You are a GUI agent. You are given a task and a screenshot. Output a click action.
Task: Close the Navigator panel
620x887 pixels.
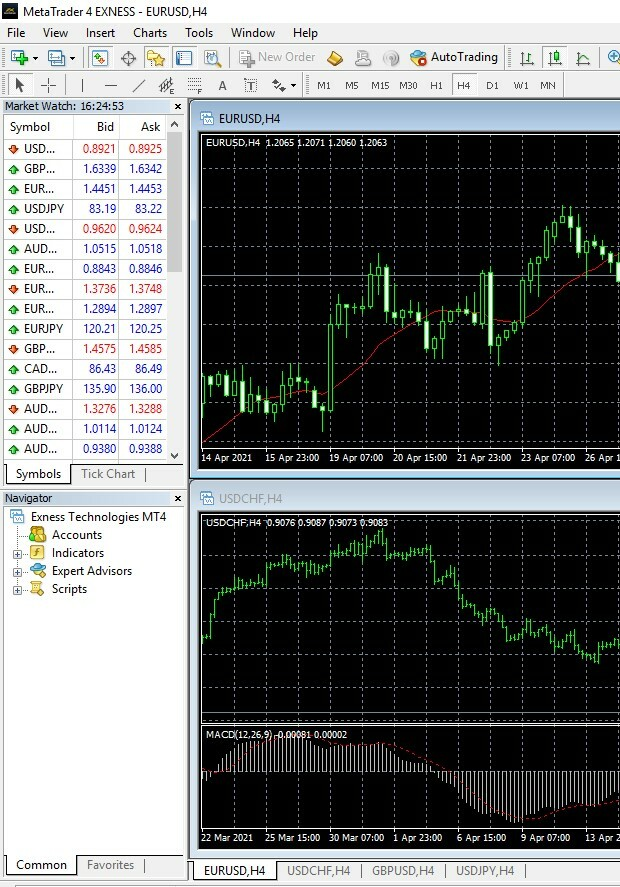pyautogui.click(x=178, y=498)
